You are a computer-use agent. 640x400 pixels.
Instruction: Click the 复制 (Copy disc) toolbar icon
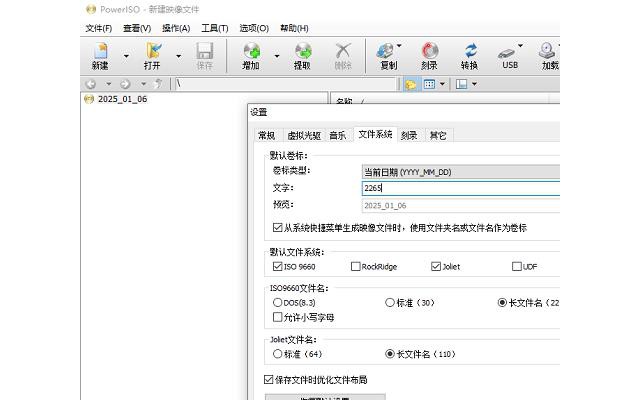tap(386, 56)
